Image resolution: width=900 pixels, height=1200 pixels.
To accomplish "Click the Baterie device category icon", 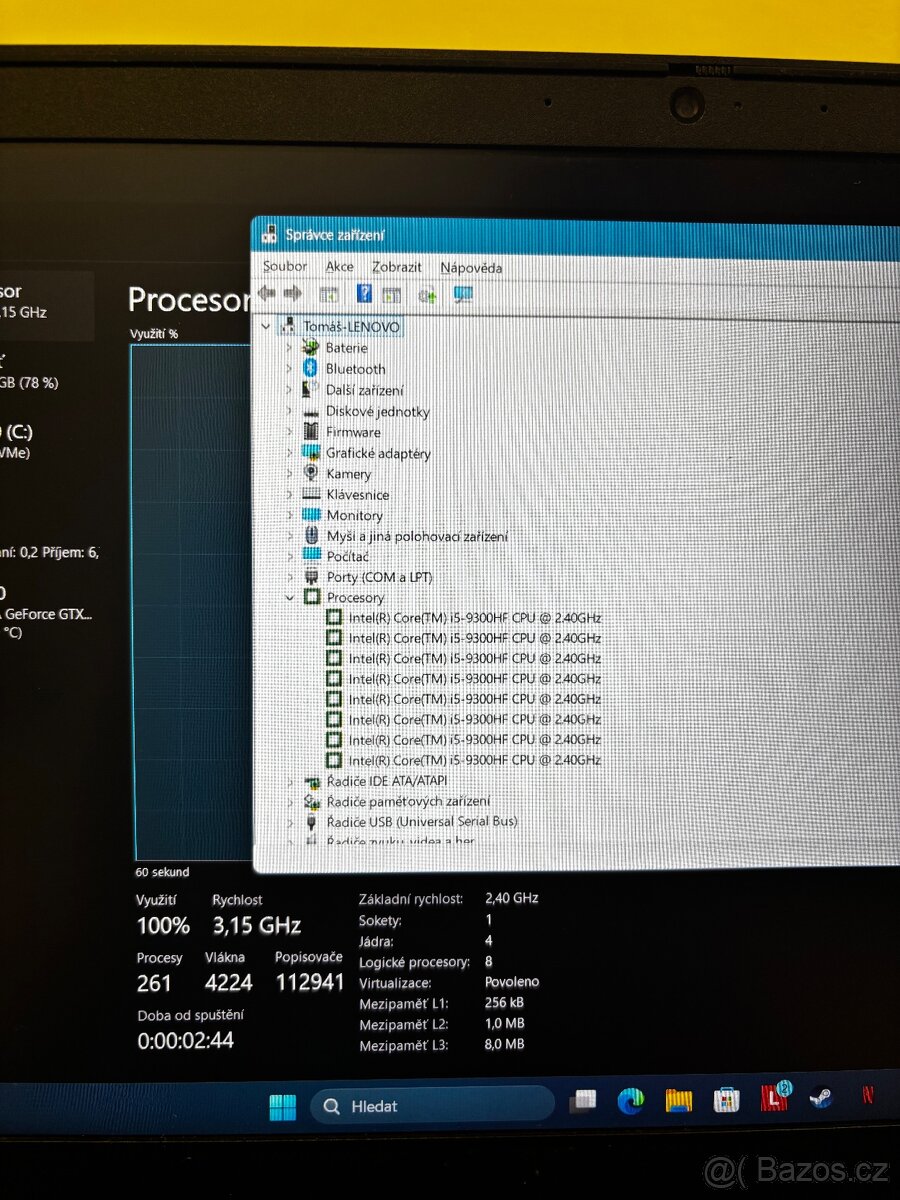I will [310, 348].
